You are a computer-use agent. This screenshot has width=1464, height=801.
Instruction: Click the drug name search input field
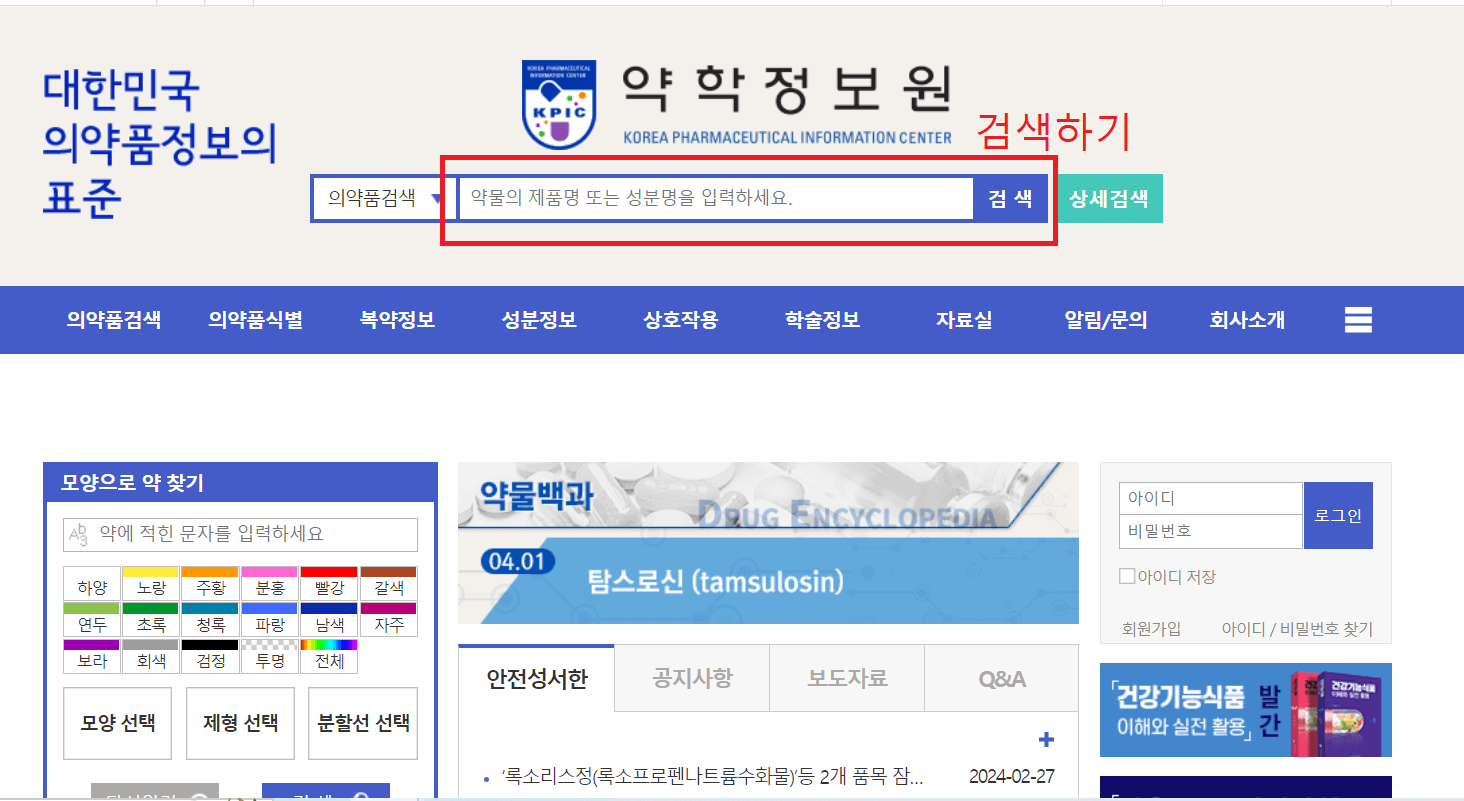click(716, 198)
